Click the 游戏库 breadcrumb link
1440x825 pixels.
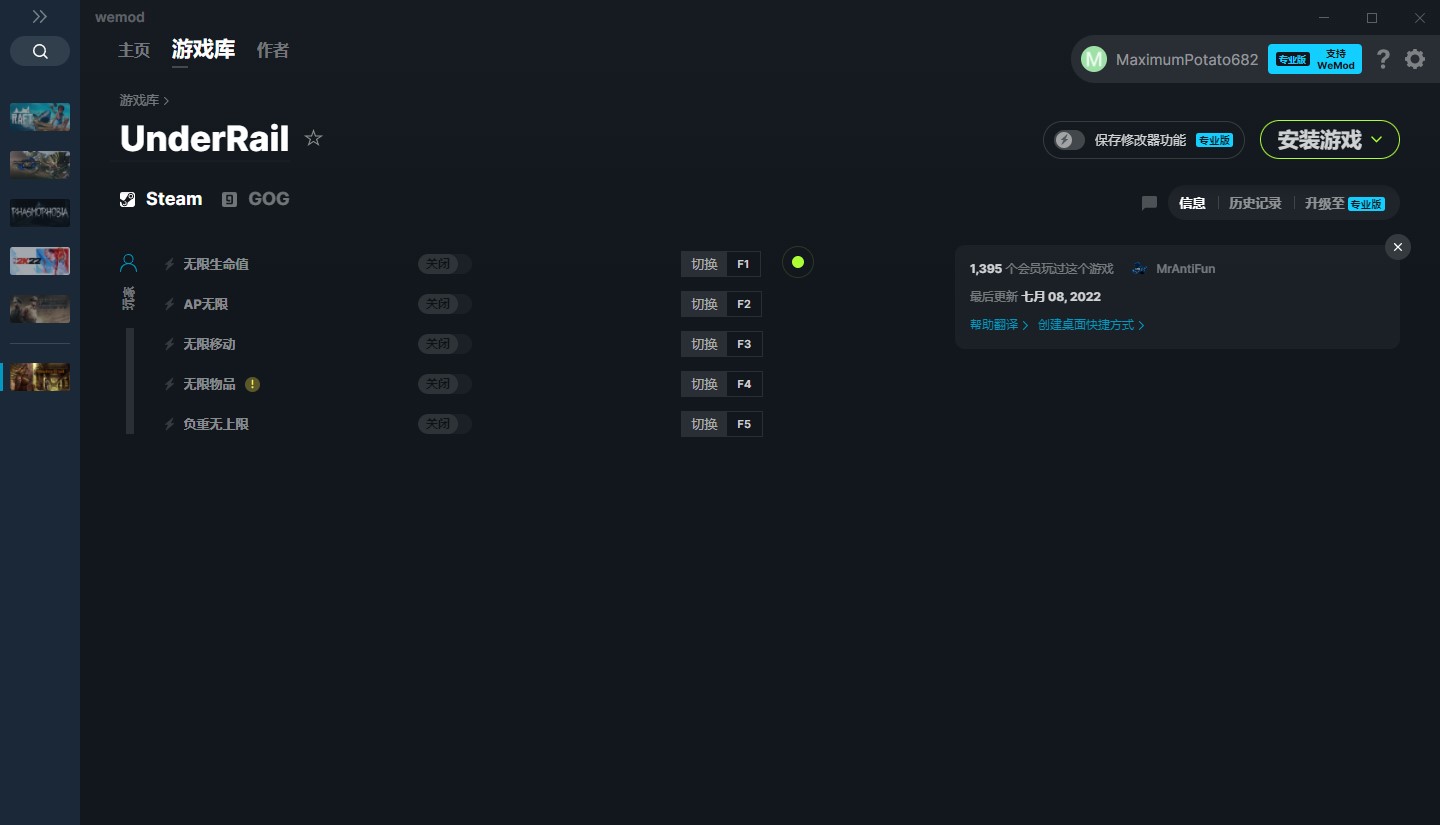coord(139,100)
